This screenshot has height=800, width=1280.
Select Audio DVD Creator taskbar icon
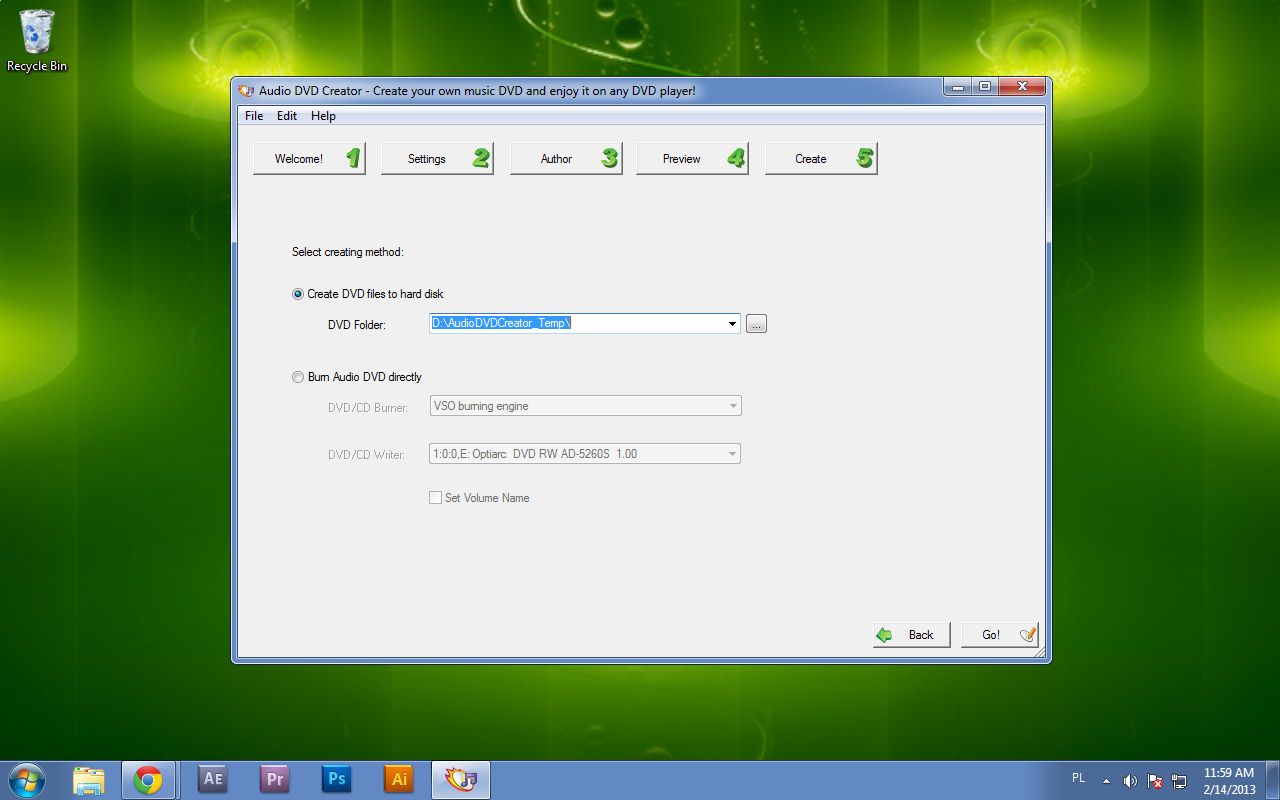(460, 779)
